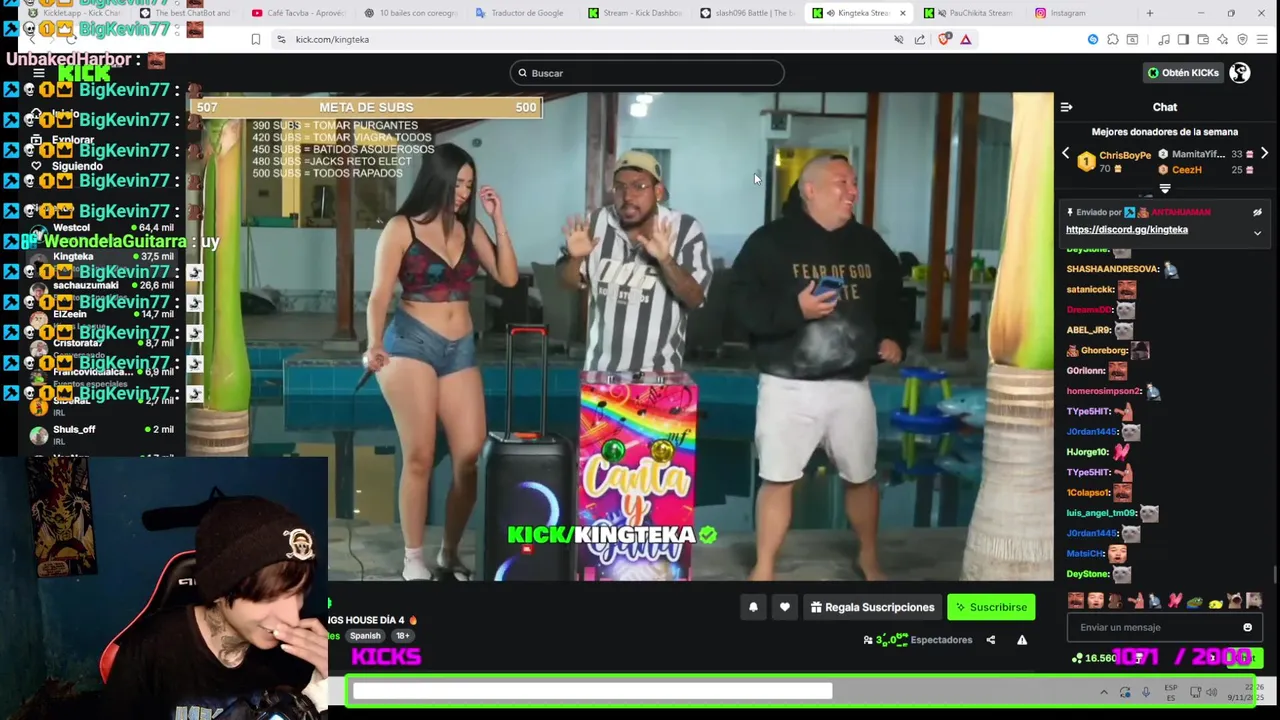
Task: Click ChrisBoyPe top donor name
Action: [x=1125, y=155]
